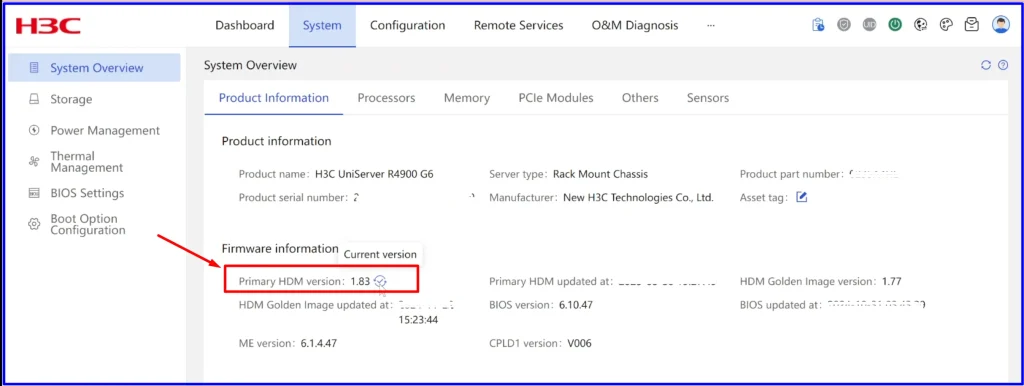This screenshot has width=1024, height=386.
Task: Open the clipboard task schedule icon
Action: tap(818, 25)
